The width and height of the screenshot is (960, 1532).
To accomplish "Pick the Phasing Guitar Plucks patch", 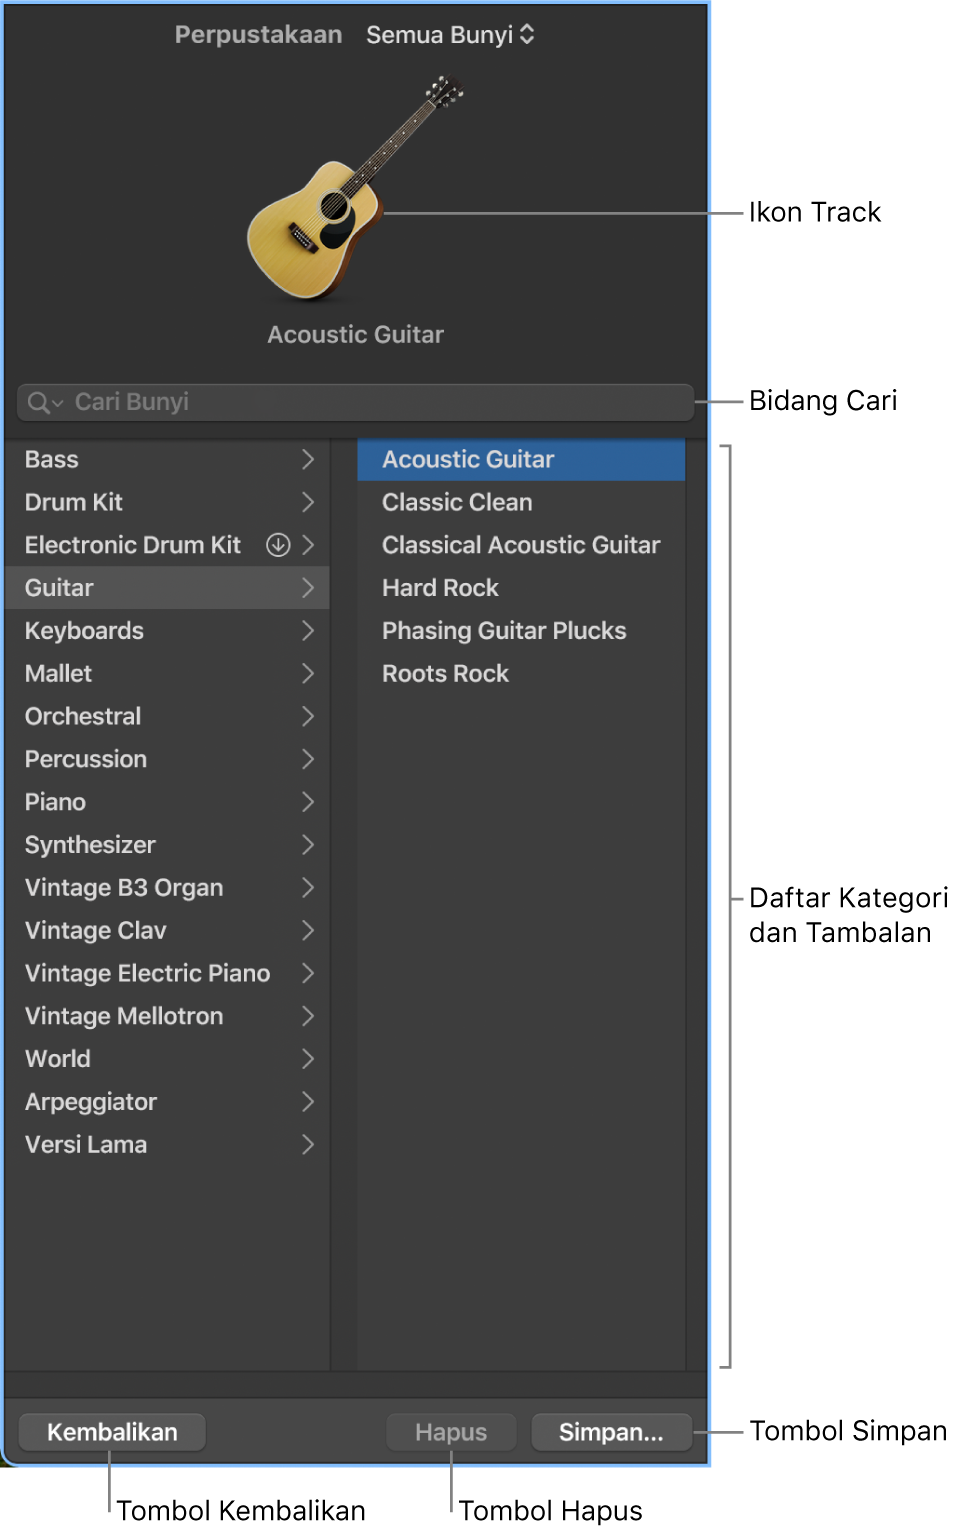I will pyautogui.click(x=504, y=631).
